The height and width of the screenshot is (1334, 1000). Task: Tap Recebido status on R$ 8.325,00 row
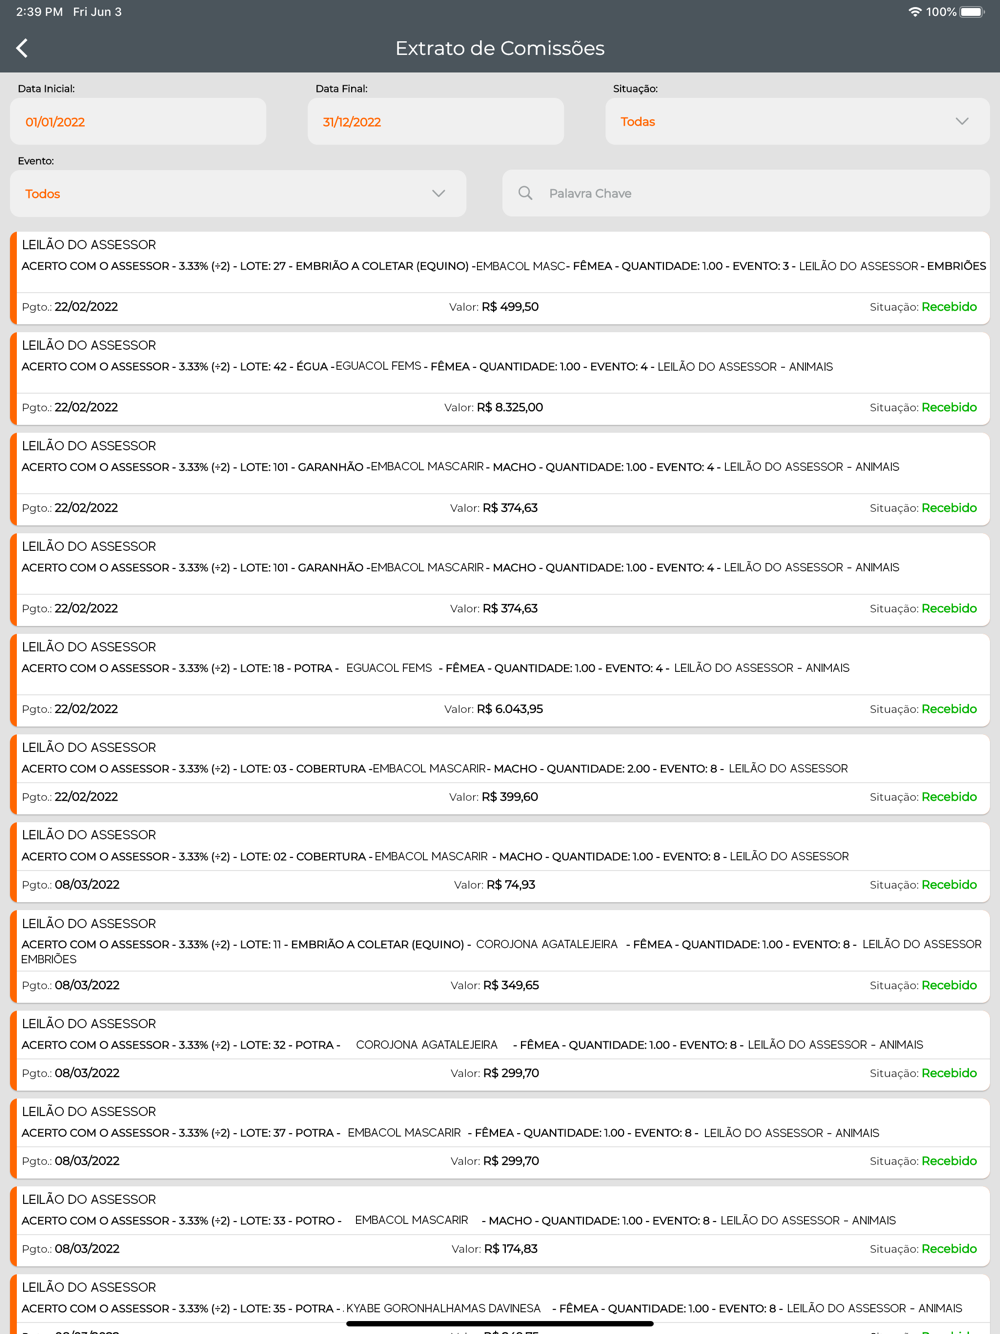click(x=949, y=407)
